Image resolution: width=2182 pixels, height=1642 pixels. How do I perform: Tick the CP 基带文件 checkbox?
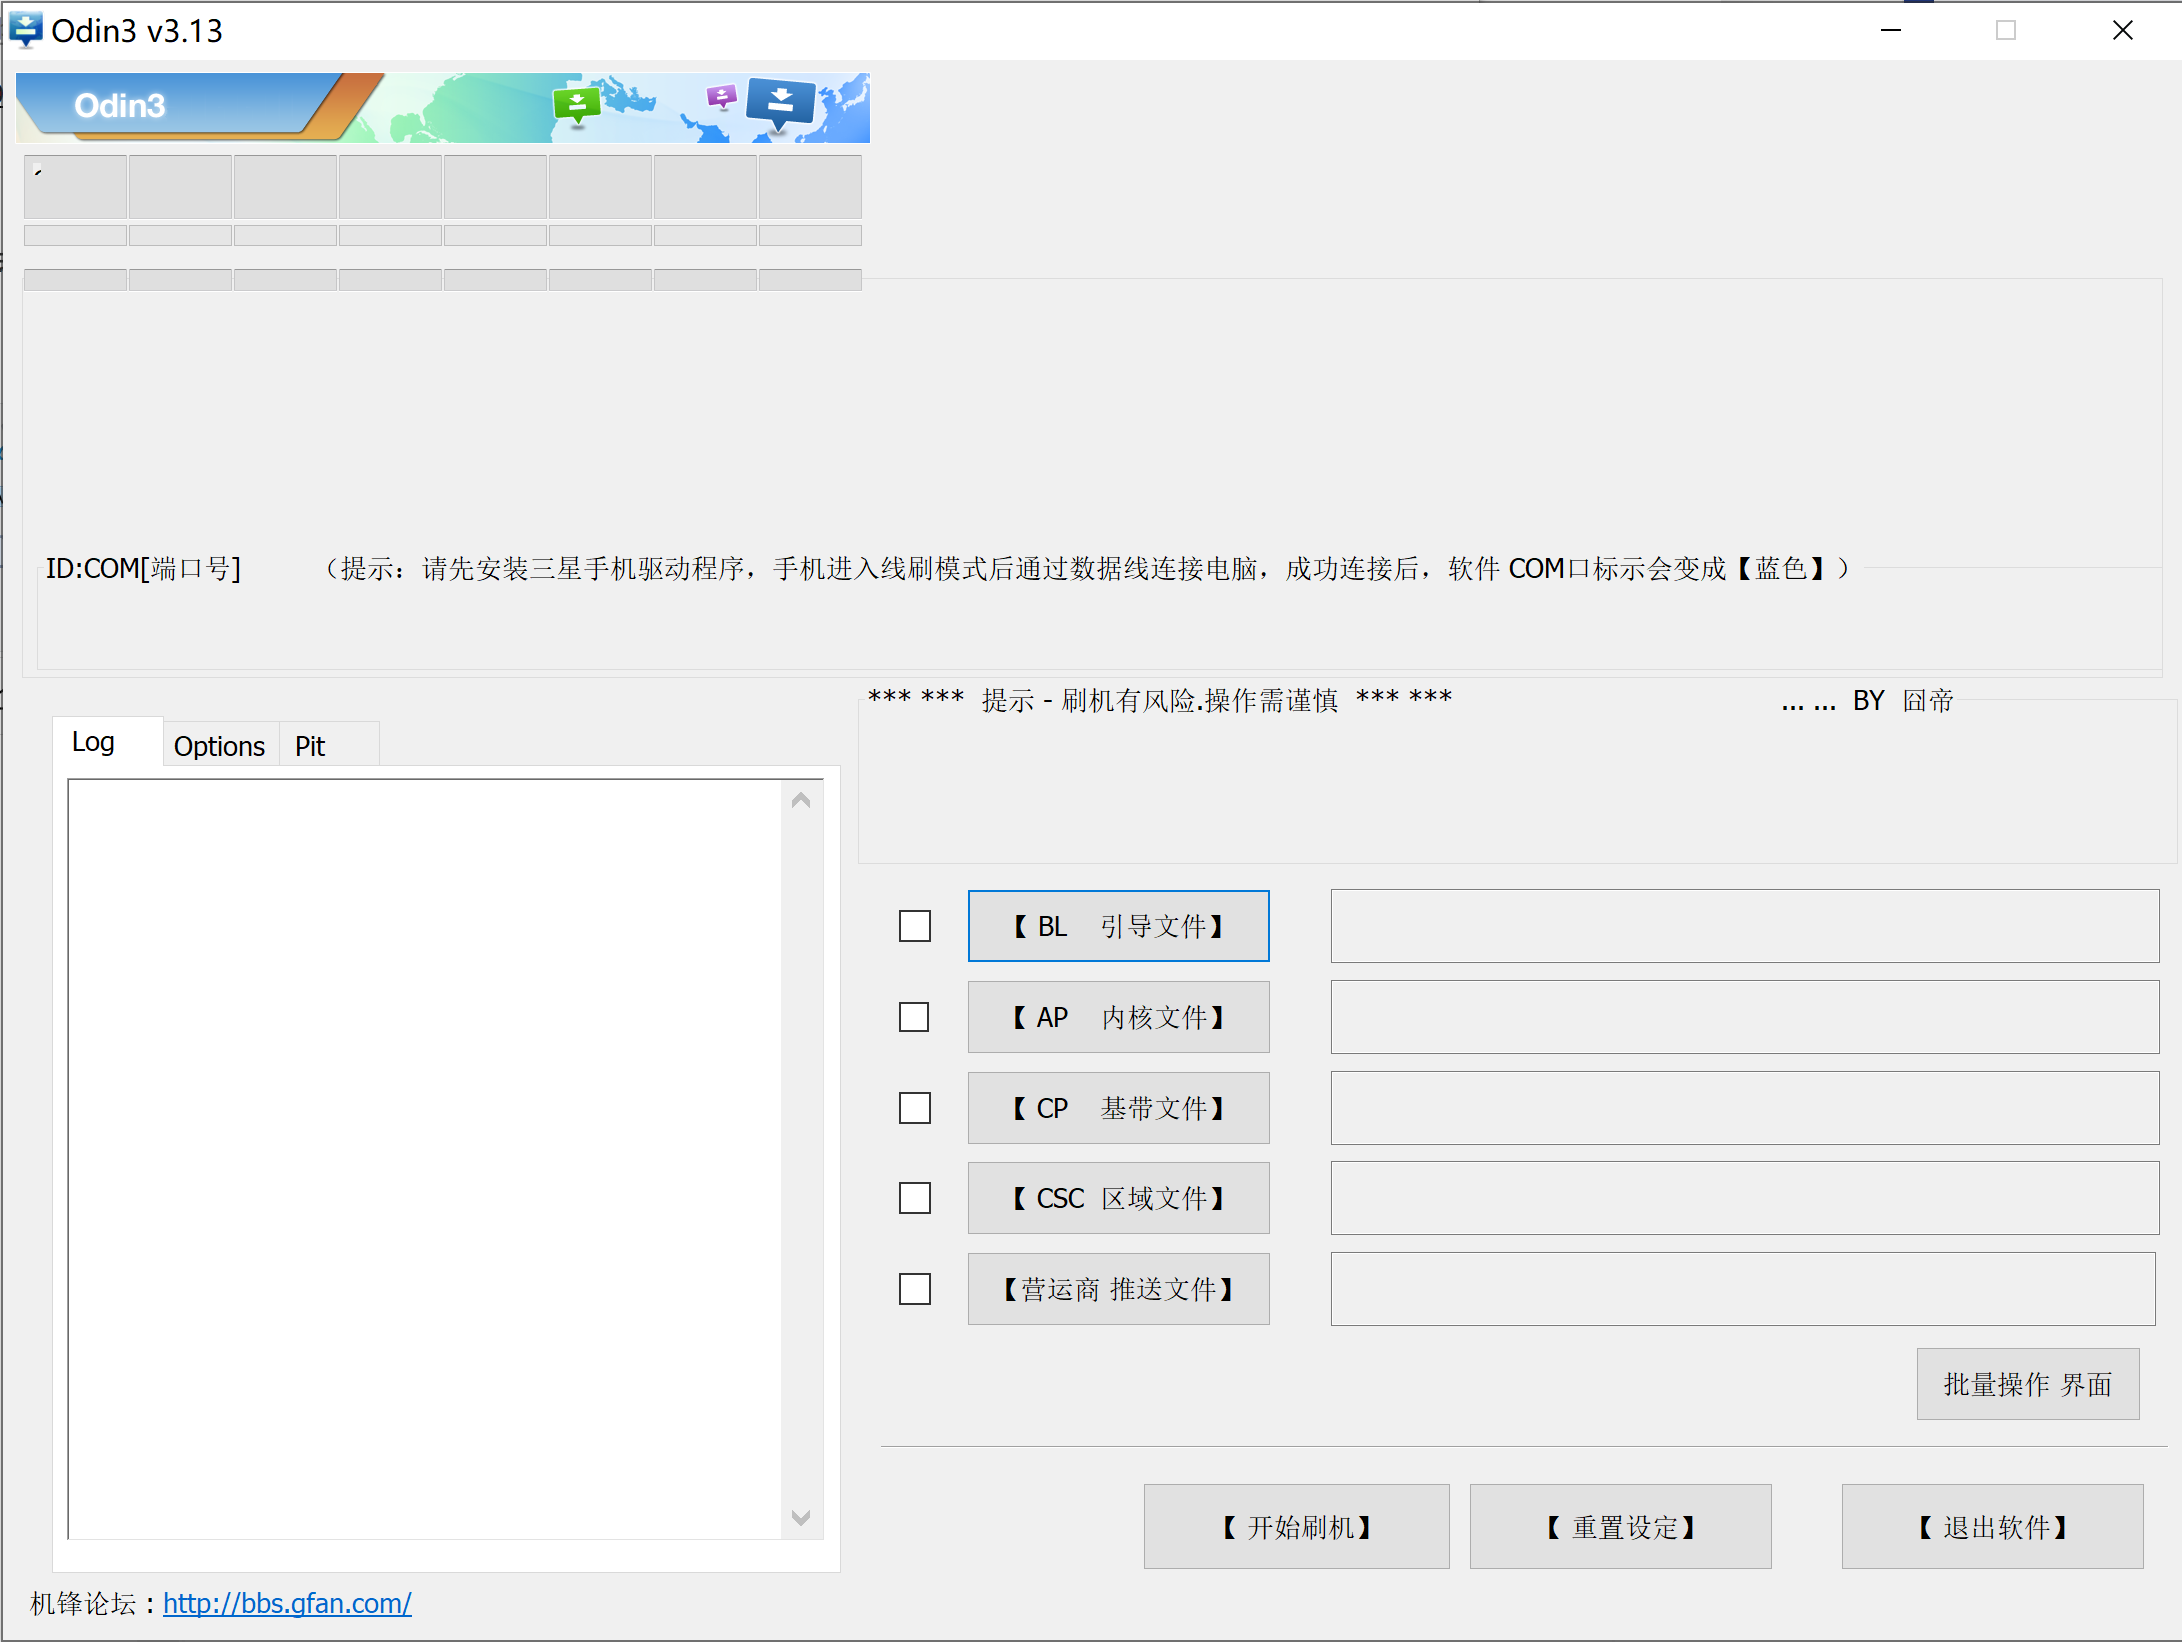pos(914,1108)
